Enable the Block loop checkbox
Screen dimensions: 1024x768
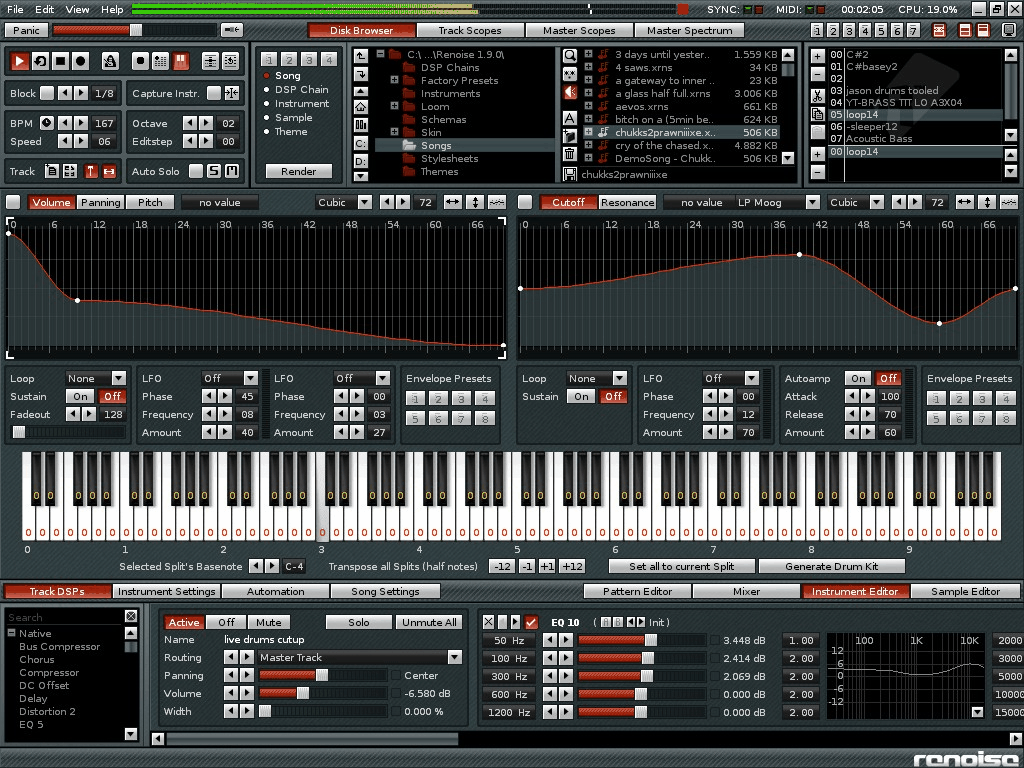pyautogui.click(x=47, y=93)
